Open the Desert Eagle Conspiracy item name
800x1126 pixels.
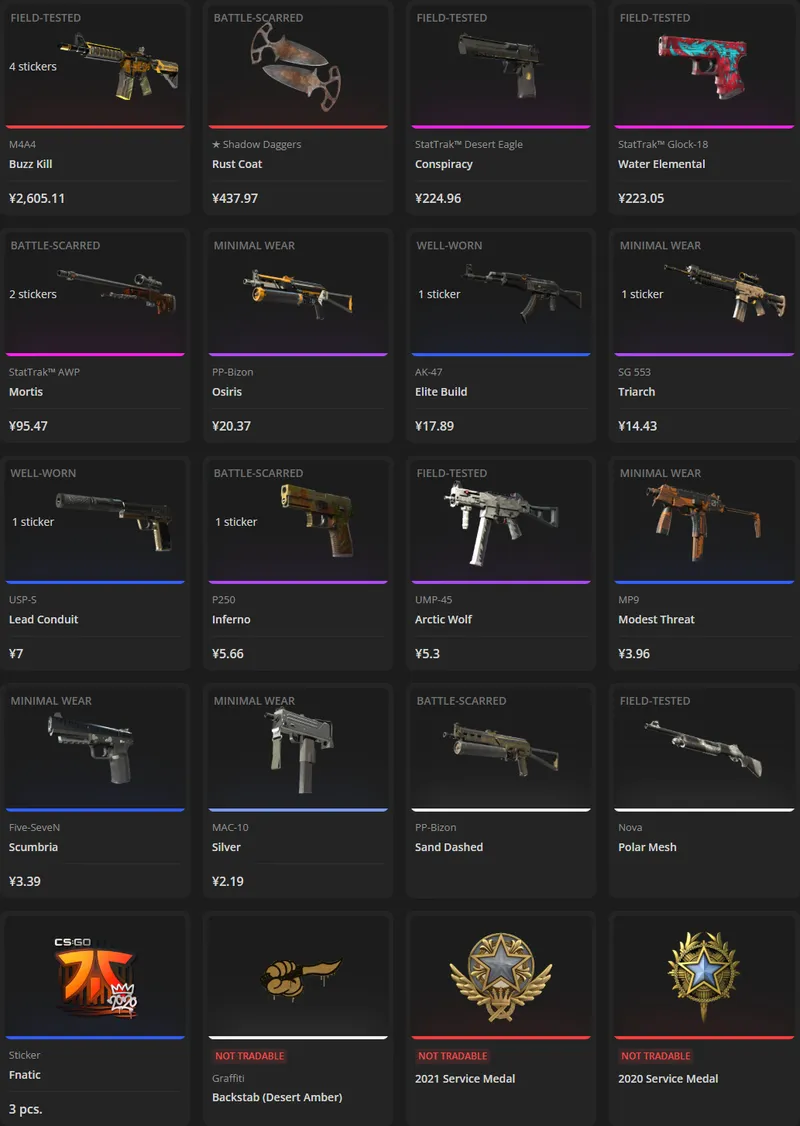444,164
